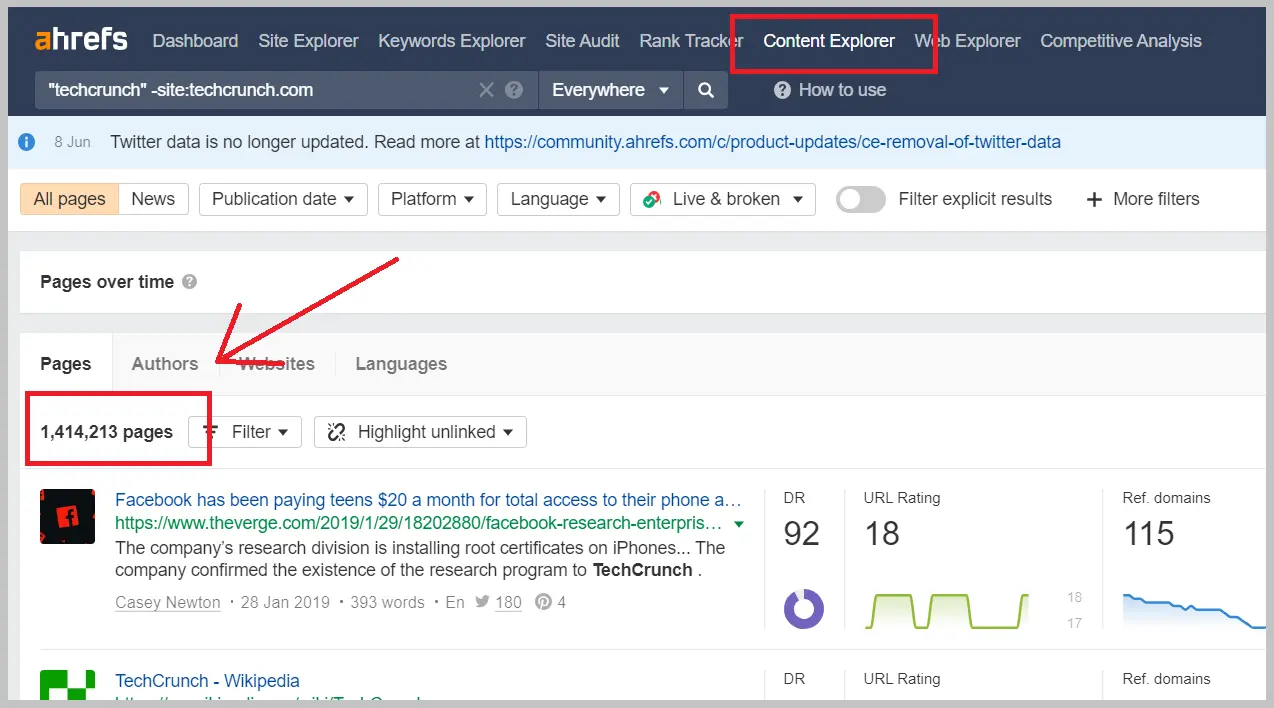Click the 1,414,213 pages count
1274x708 pixels.
coord(106,432)
